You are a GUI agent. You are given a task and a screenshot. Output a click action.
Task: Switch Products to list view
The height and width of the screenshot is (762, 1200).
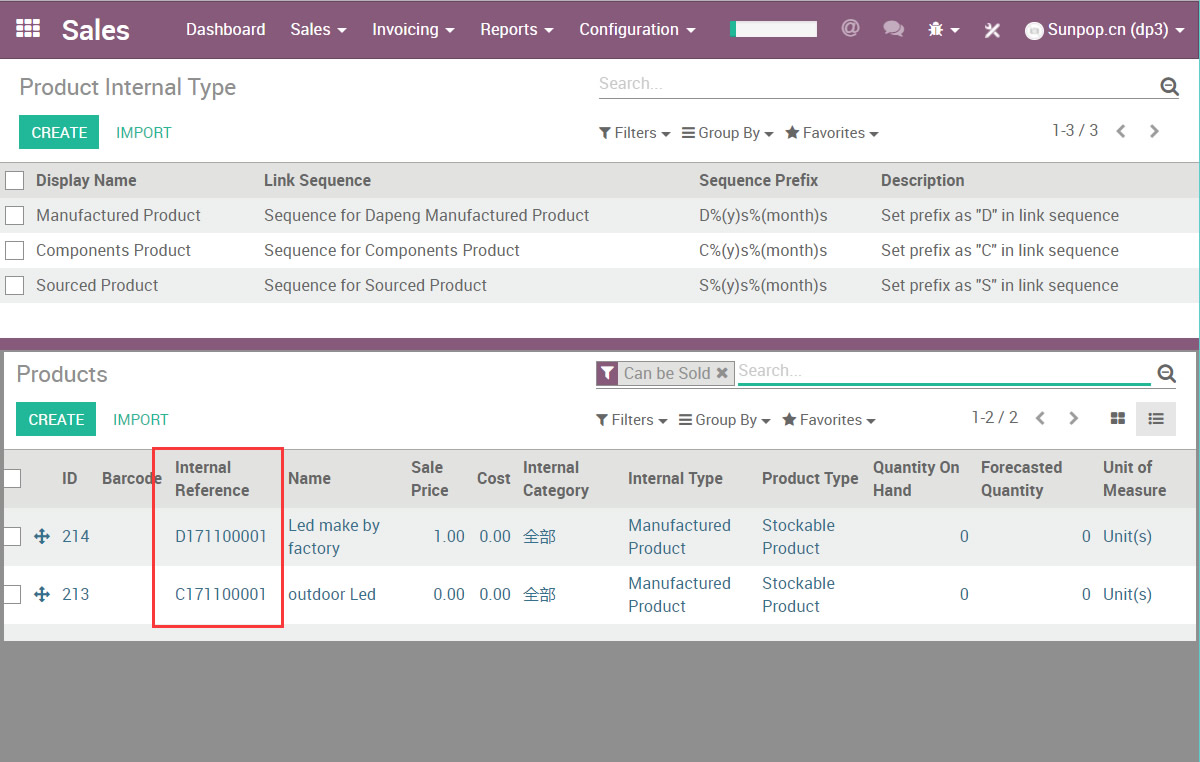click(x=1155, y=419)
